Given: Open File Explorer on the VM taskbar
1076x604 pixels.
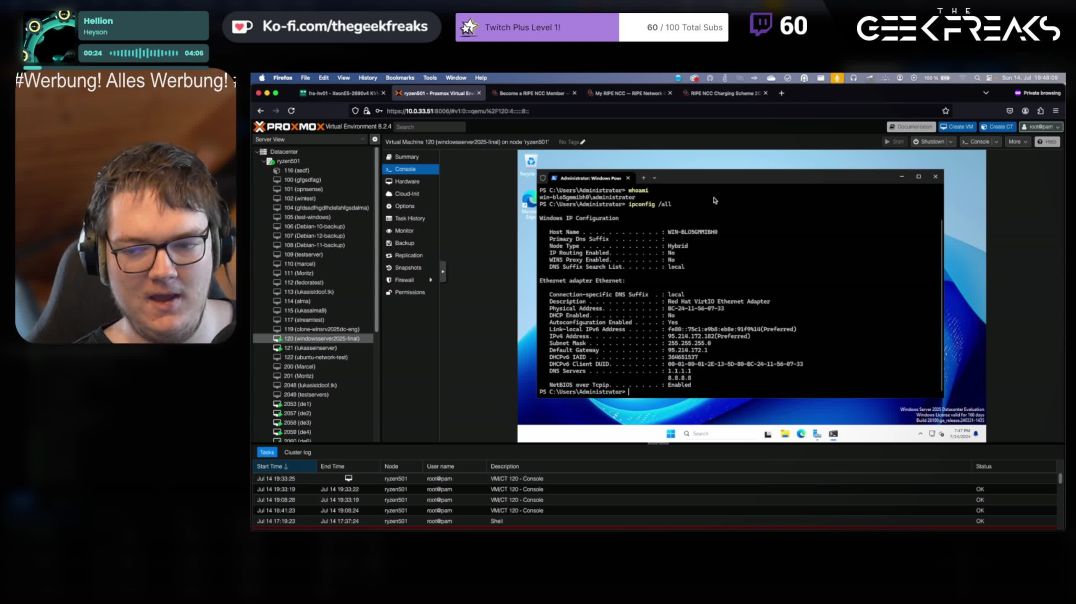Looking at the screenshot, I should [784, 434].
